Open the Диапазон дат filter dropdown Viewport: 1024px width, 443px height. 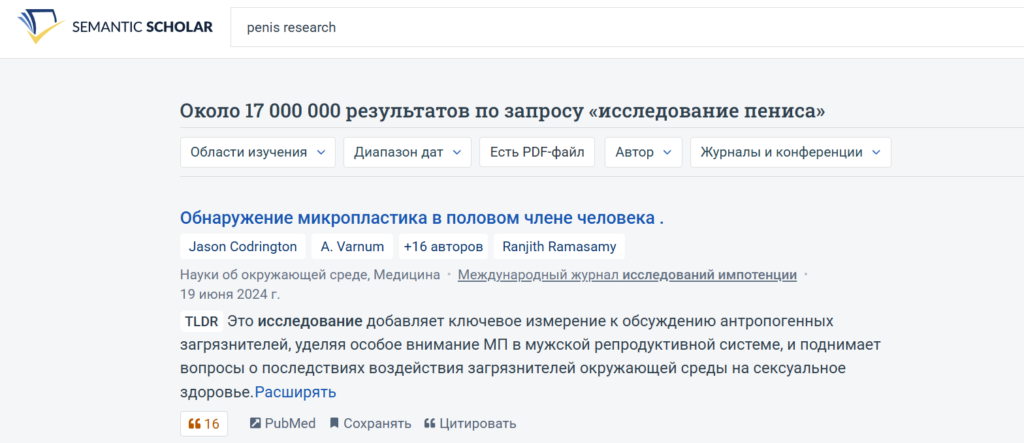[x=408, y=152]
